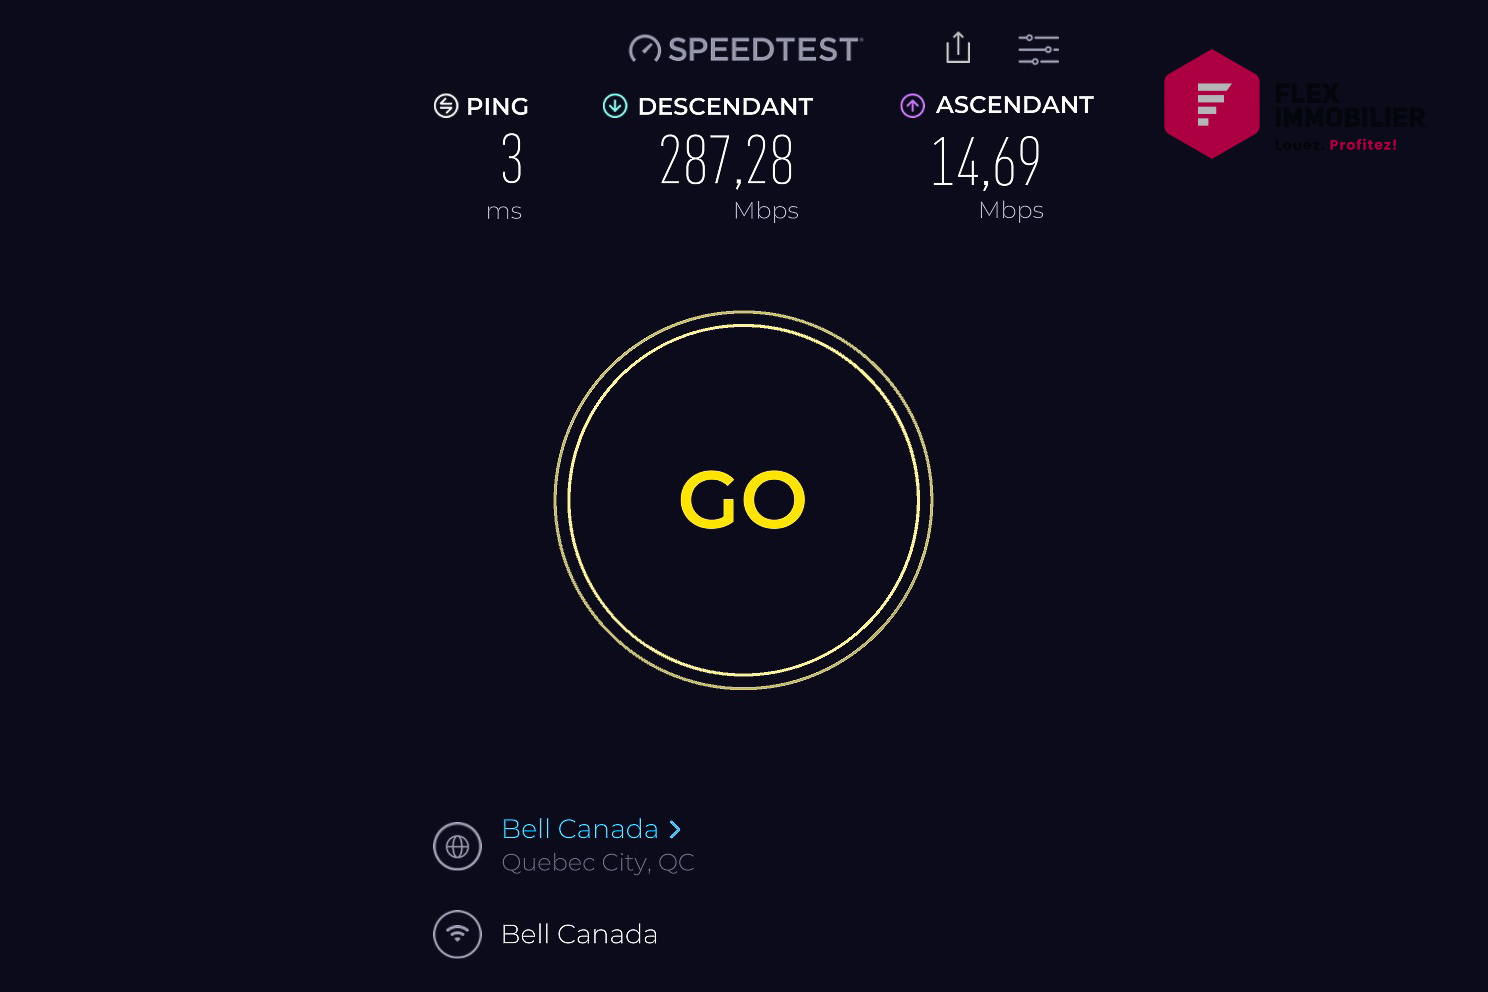Click the Speedtest gauge logo icon

[644, 49]
